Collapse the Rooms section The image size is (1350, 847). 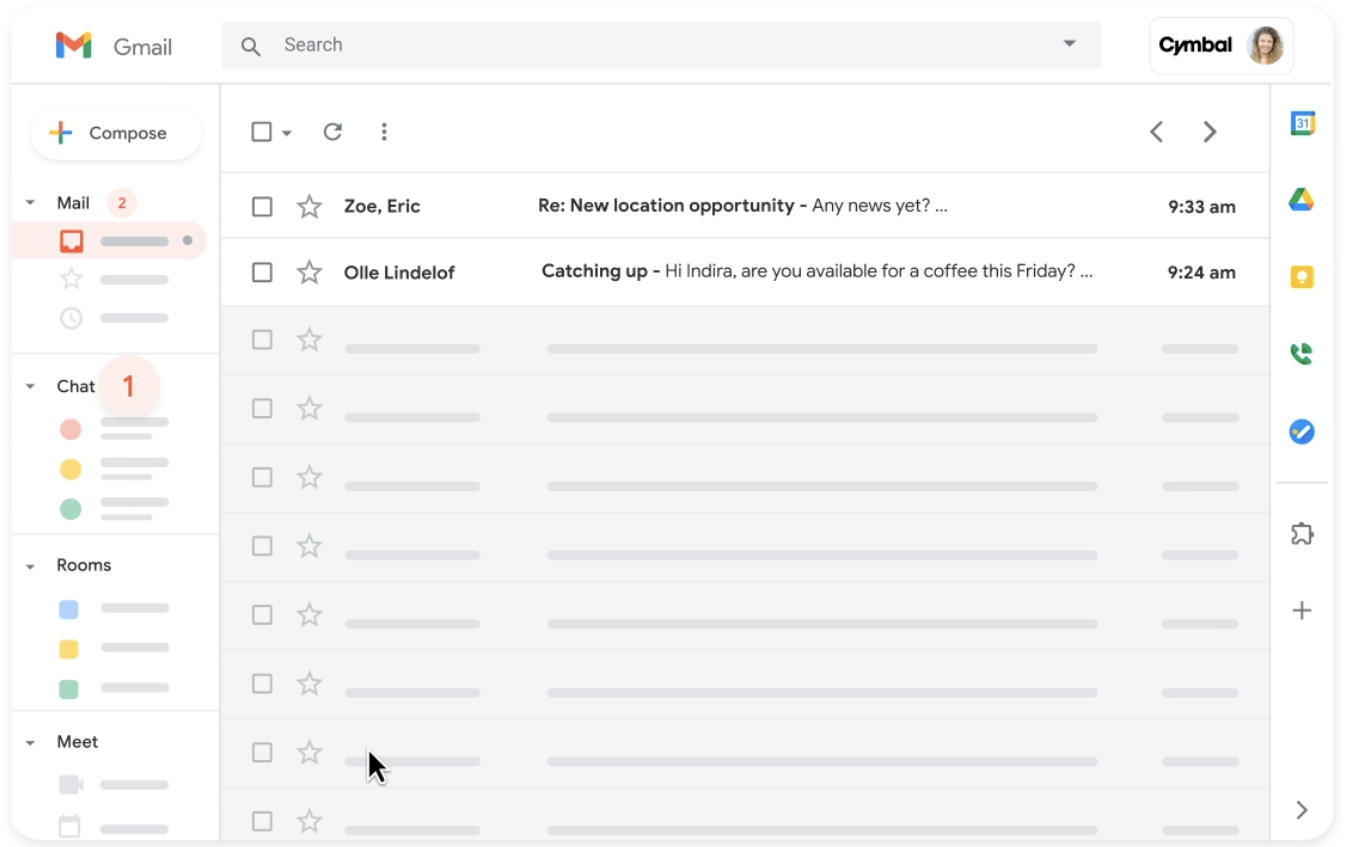(29, 564)
